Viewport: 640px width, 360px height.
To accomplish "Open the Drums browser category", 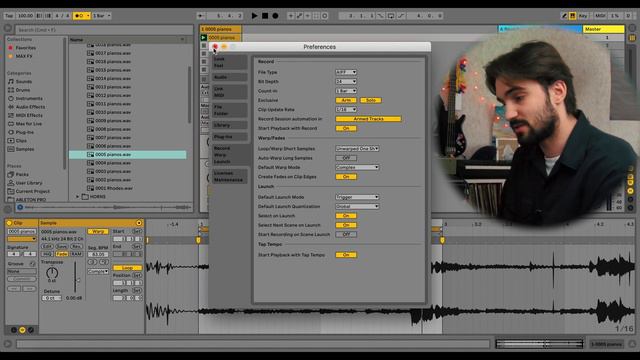I will (x=22, y=90).
